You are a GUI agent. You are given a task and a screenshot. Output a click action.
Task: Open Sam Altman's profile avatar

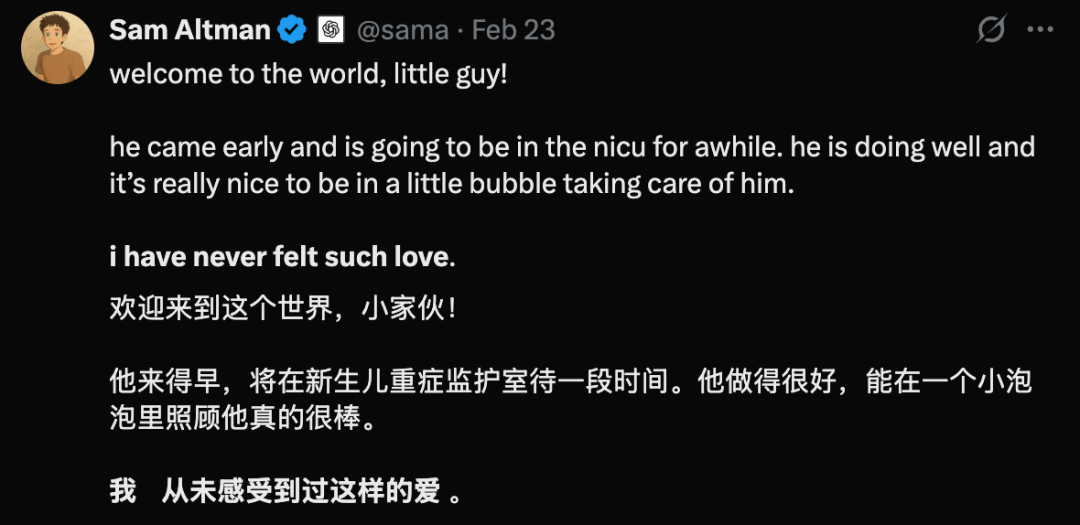click(58, 47)
